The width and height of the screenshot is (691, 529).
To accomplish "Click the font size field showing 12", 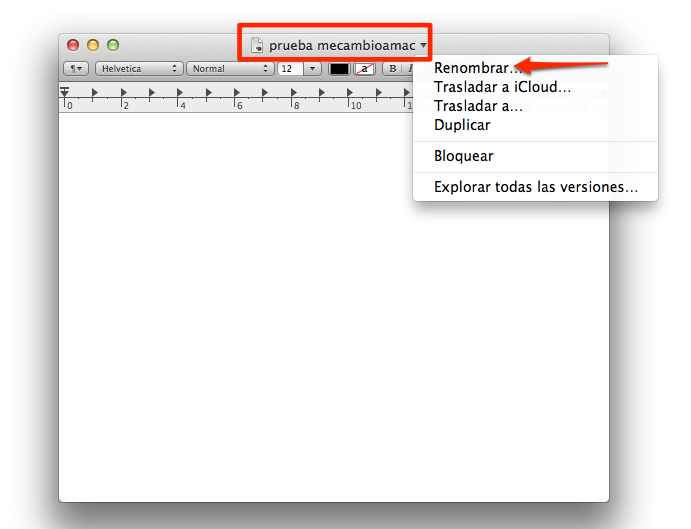I will tap(289, 69).
